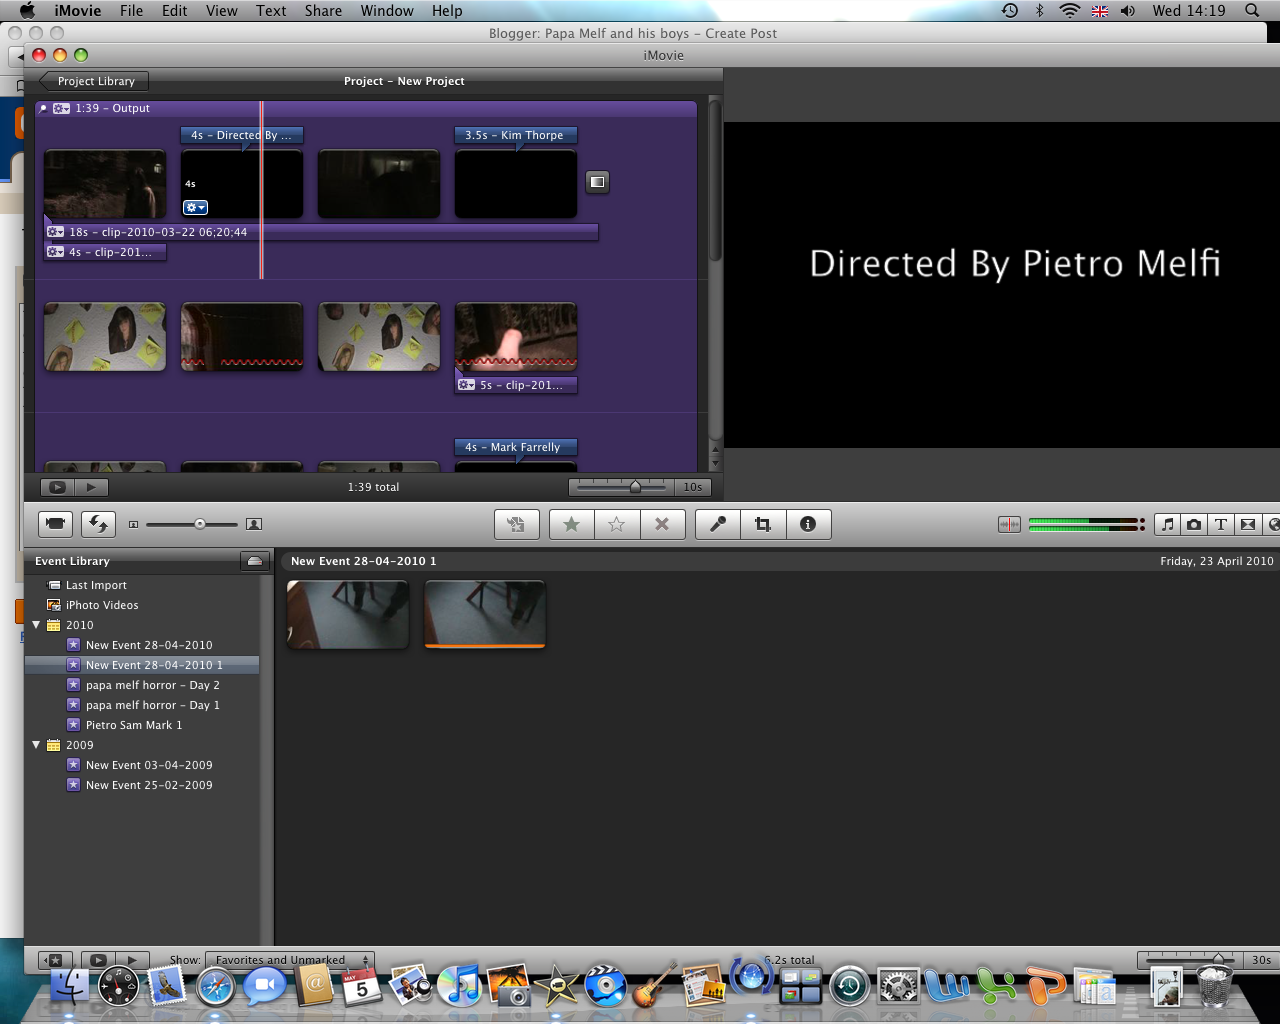The width and height of the screenshot is (1280, 1024).
Task: Select first event clip thumbnail
Action: [348, 615]
